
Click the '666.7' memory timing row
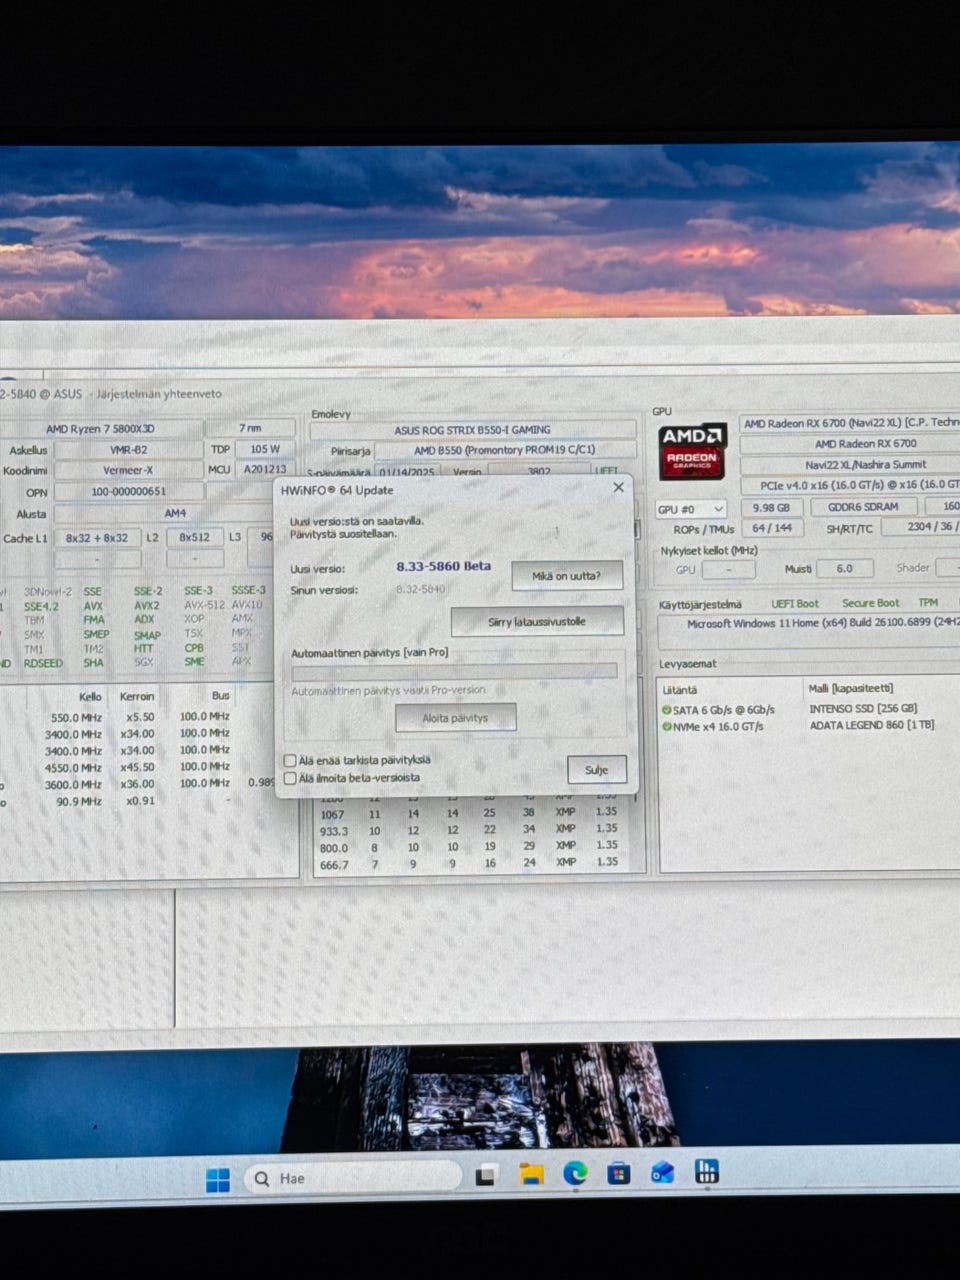click(470, 864)
